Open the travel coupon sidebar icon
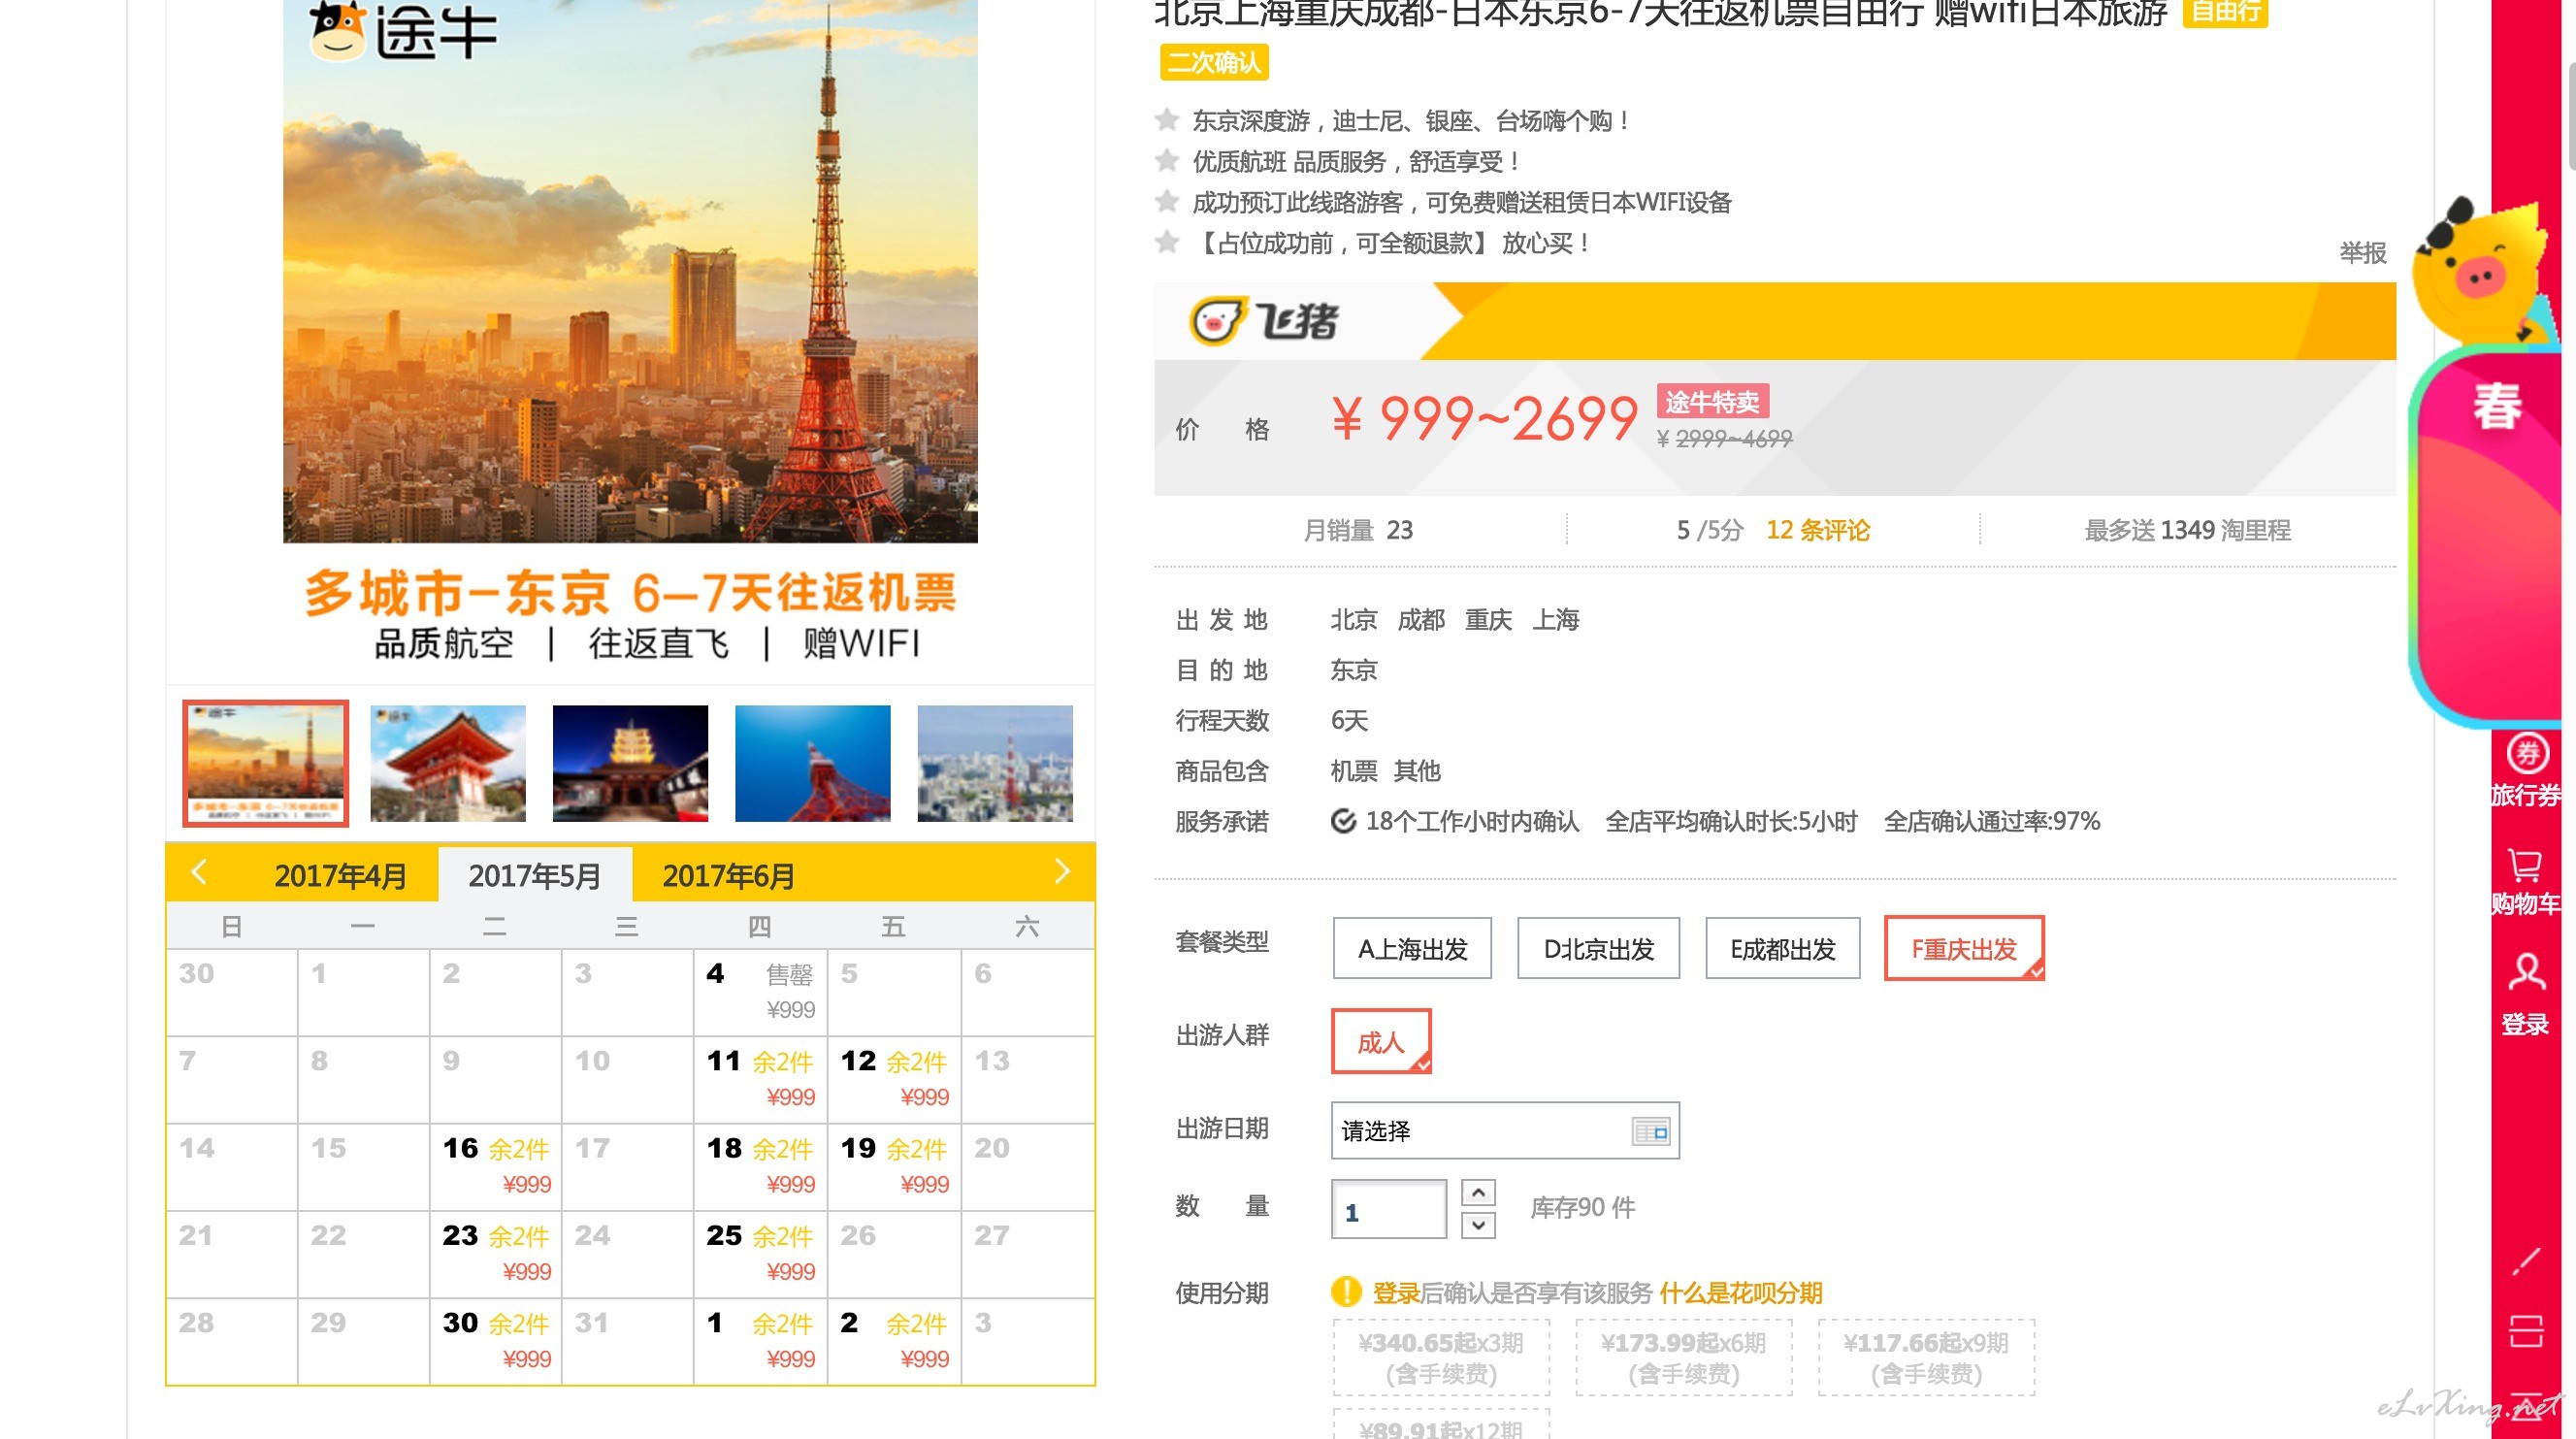This screenshot has height=1439, width=2576. 2527,753
